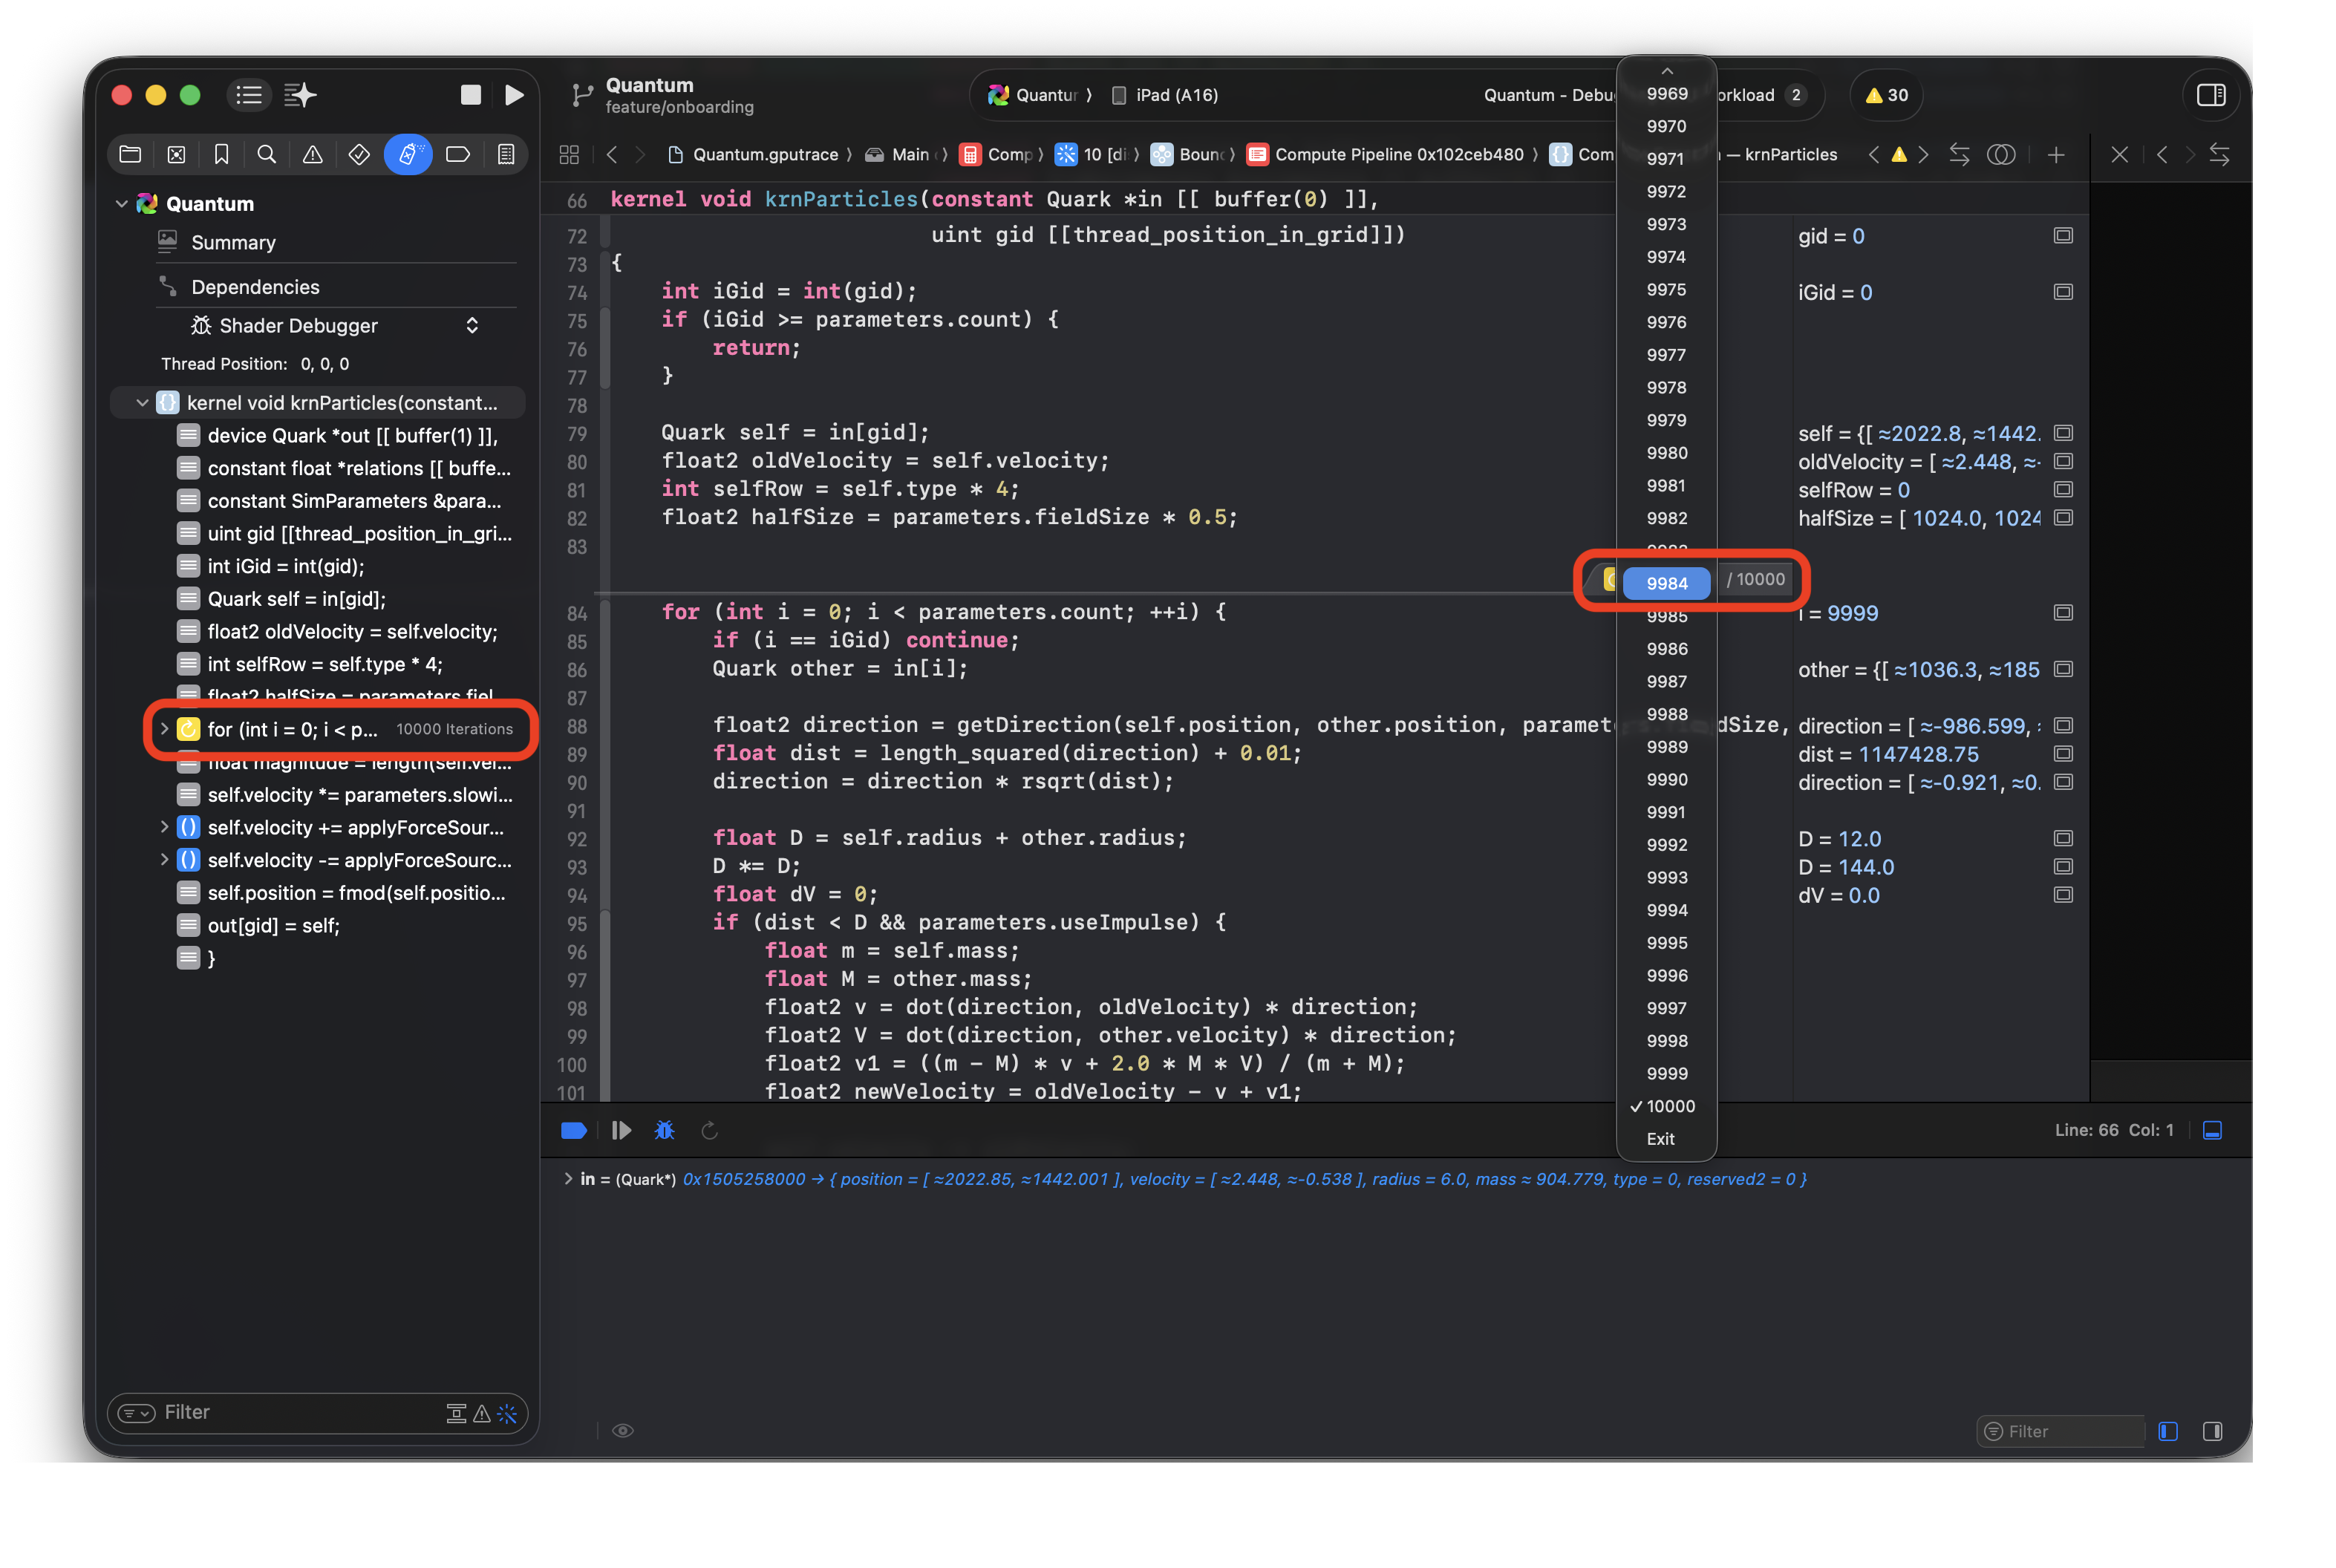Viewport: 2336px width, 1568px height.
Task: Select iteration 9990 in the list
Action: 1666,779
